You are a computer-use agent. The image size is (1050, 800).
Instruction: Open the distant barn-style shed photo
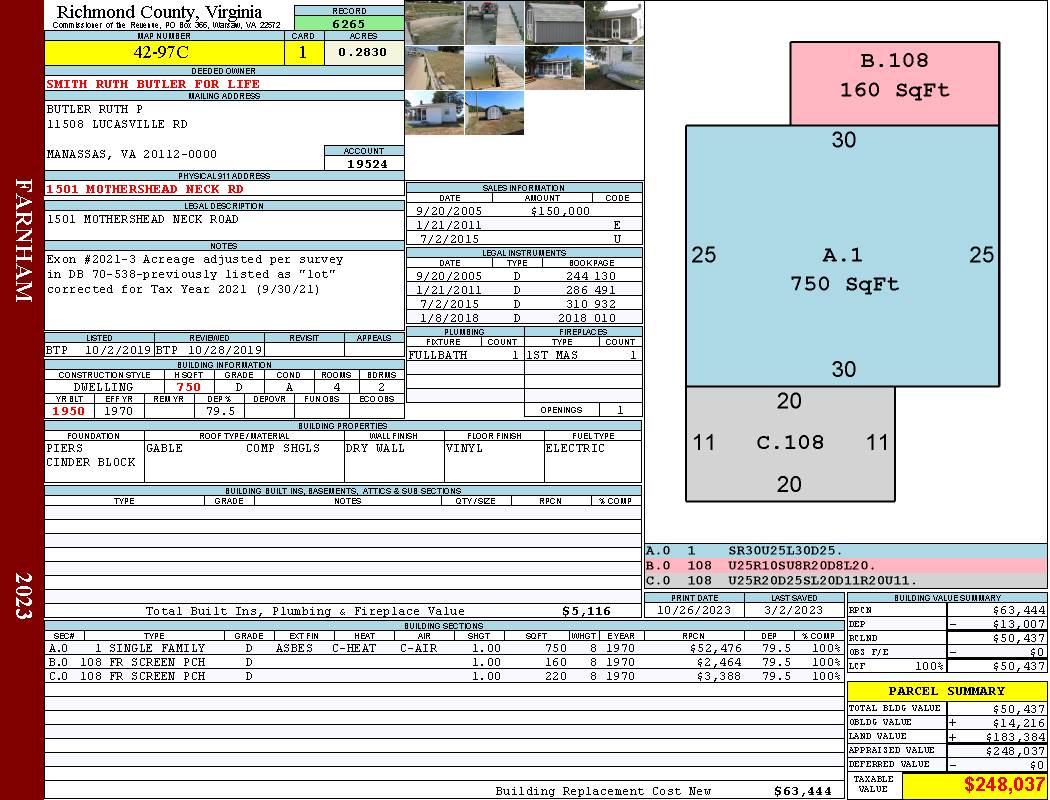(x=494, y=112)
